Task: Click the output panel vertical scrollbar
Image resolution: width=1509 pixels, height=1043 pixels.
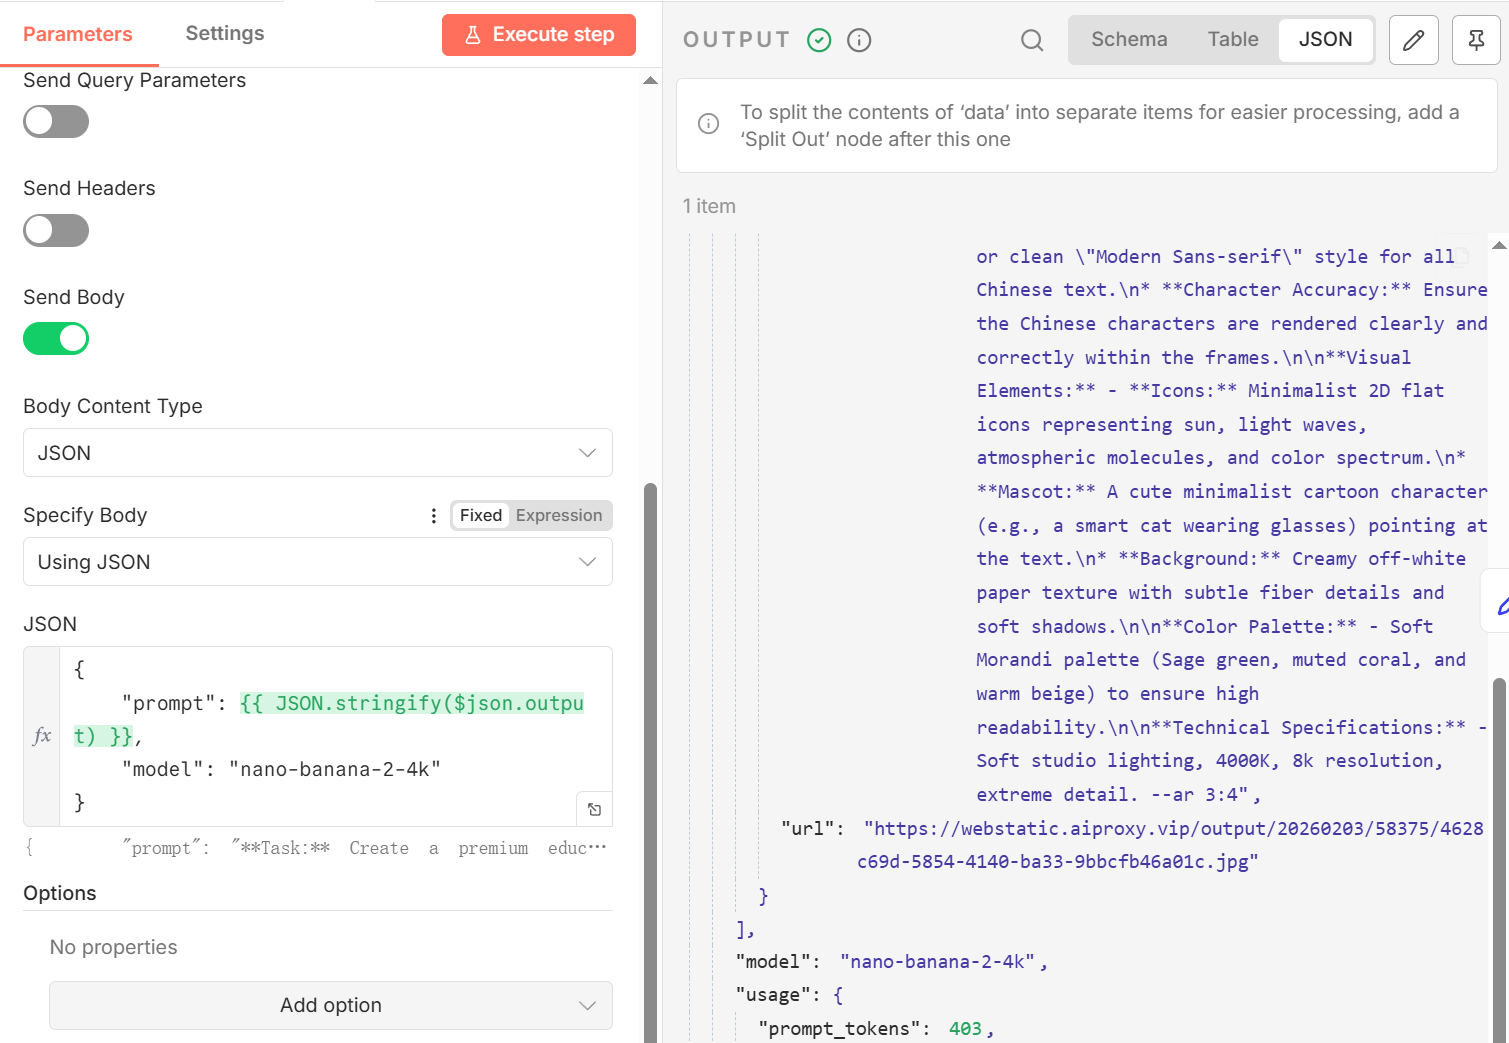Action: click(x=1499, y=860)
